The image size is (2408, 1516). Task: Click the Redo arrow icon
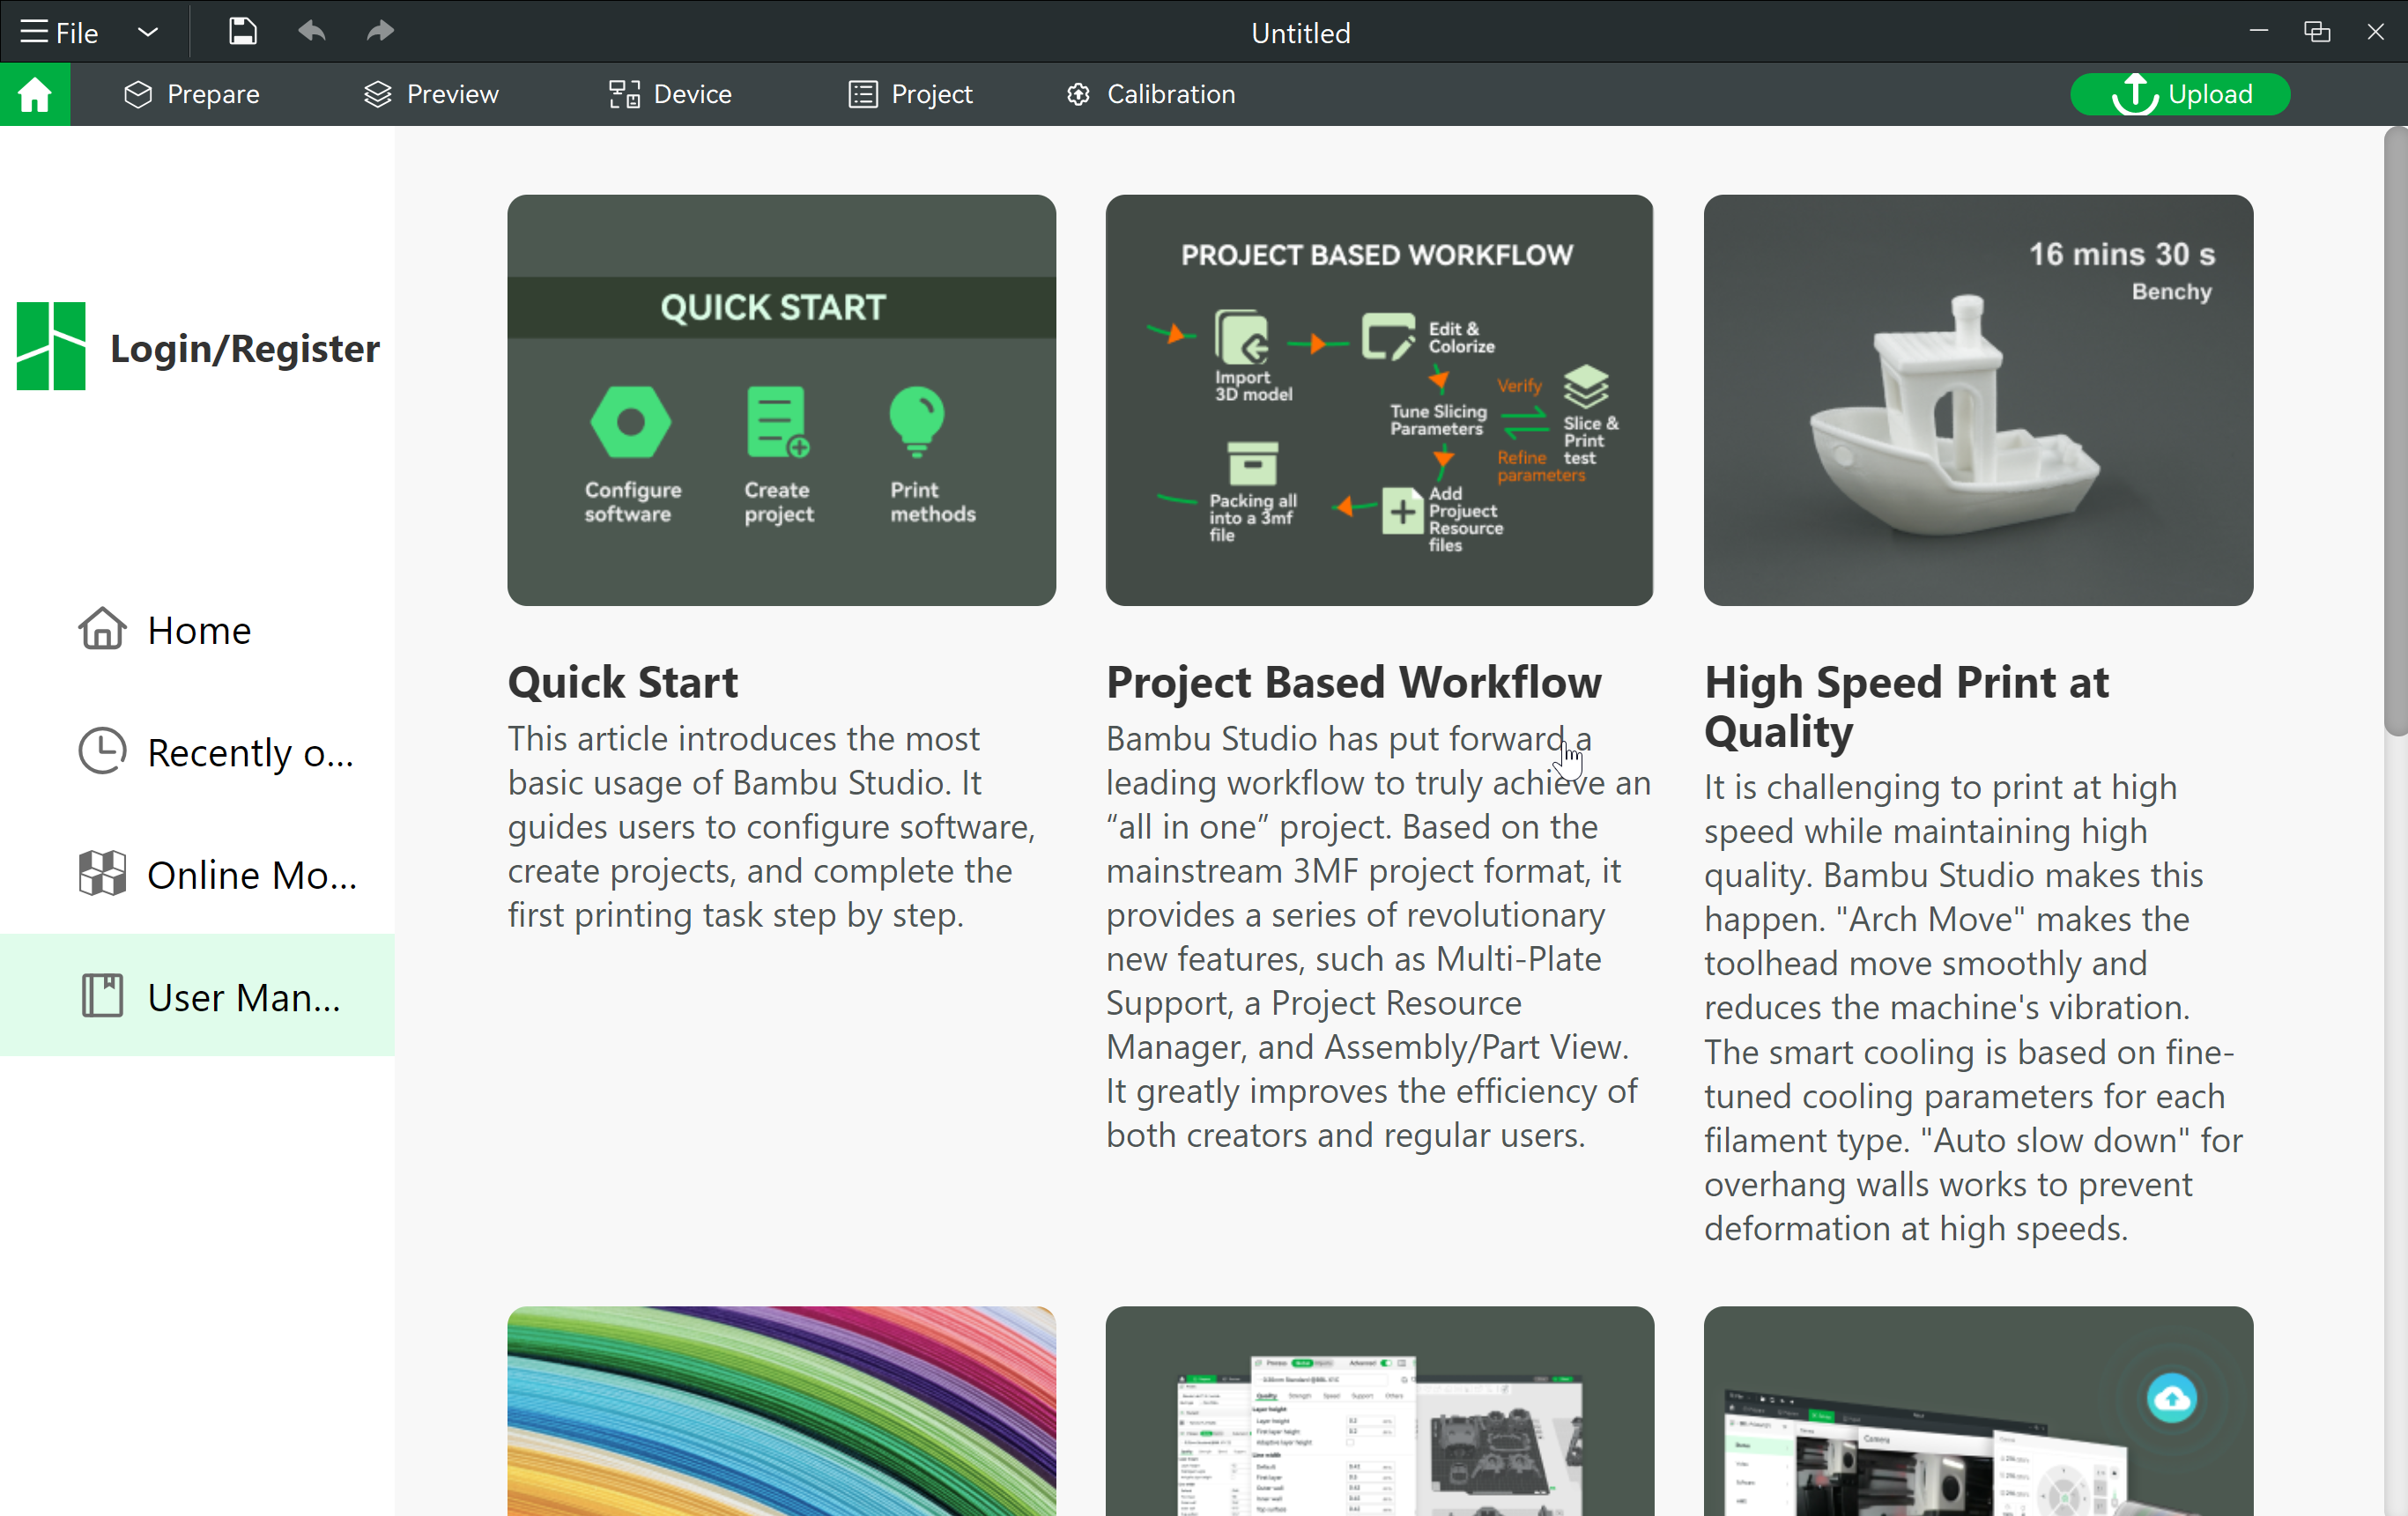[x=380, y=32]
